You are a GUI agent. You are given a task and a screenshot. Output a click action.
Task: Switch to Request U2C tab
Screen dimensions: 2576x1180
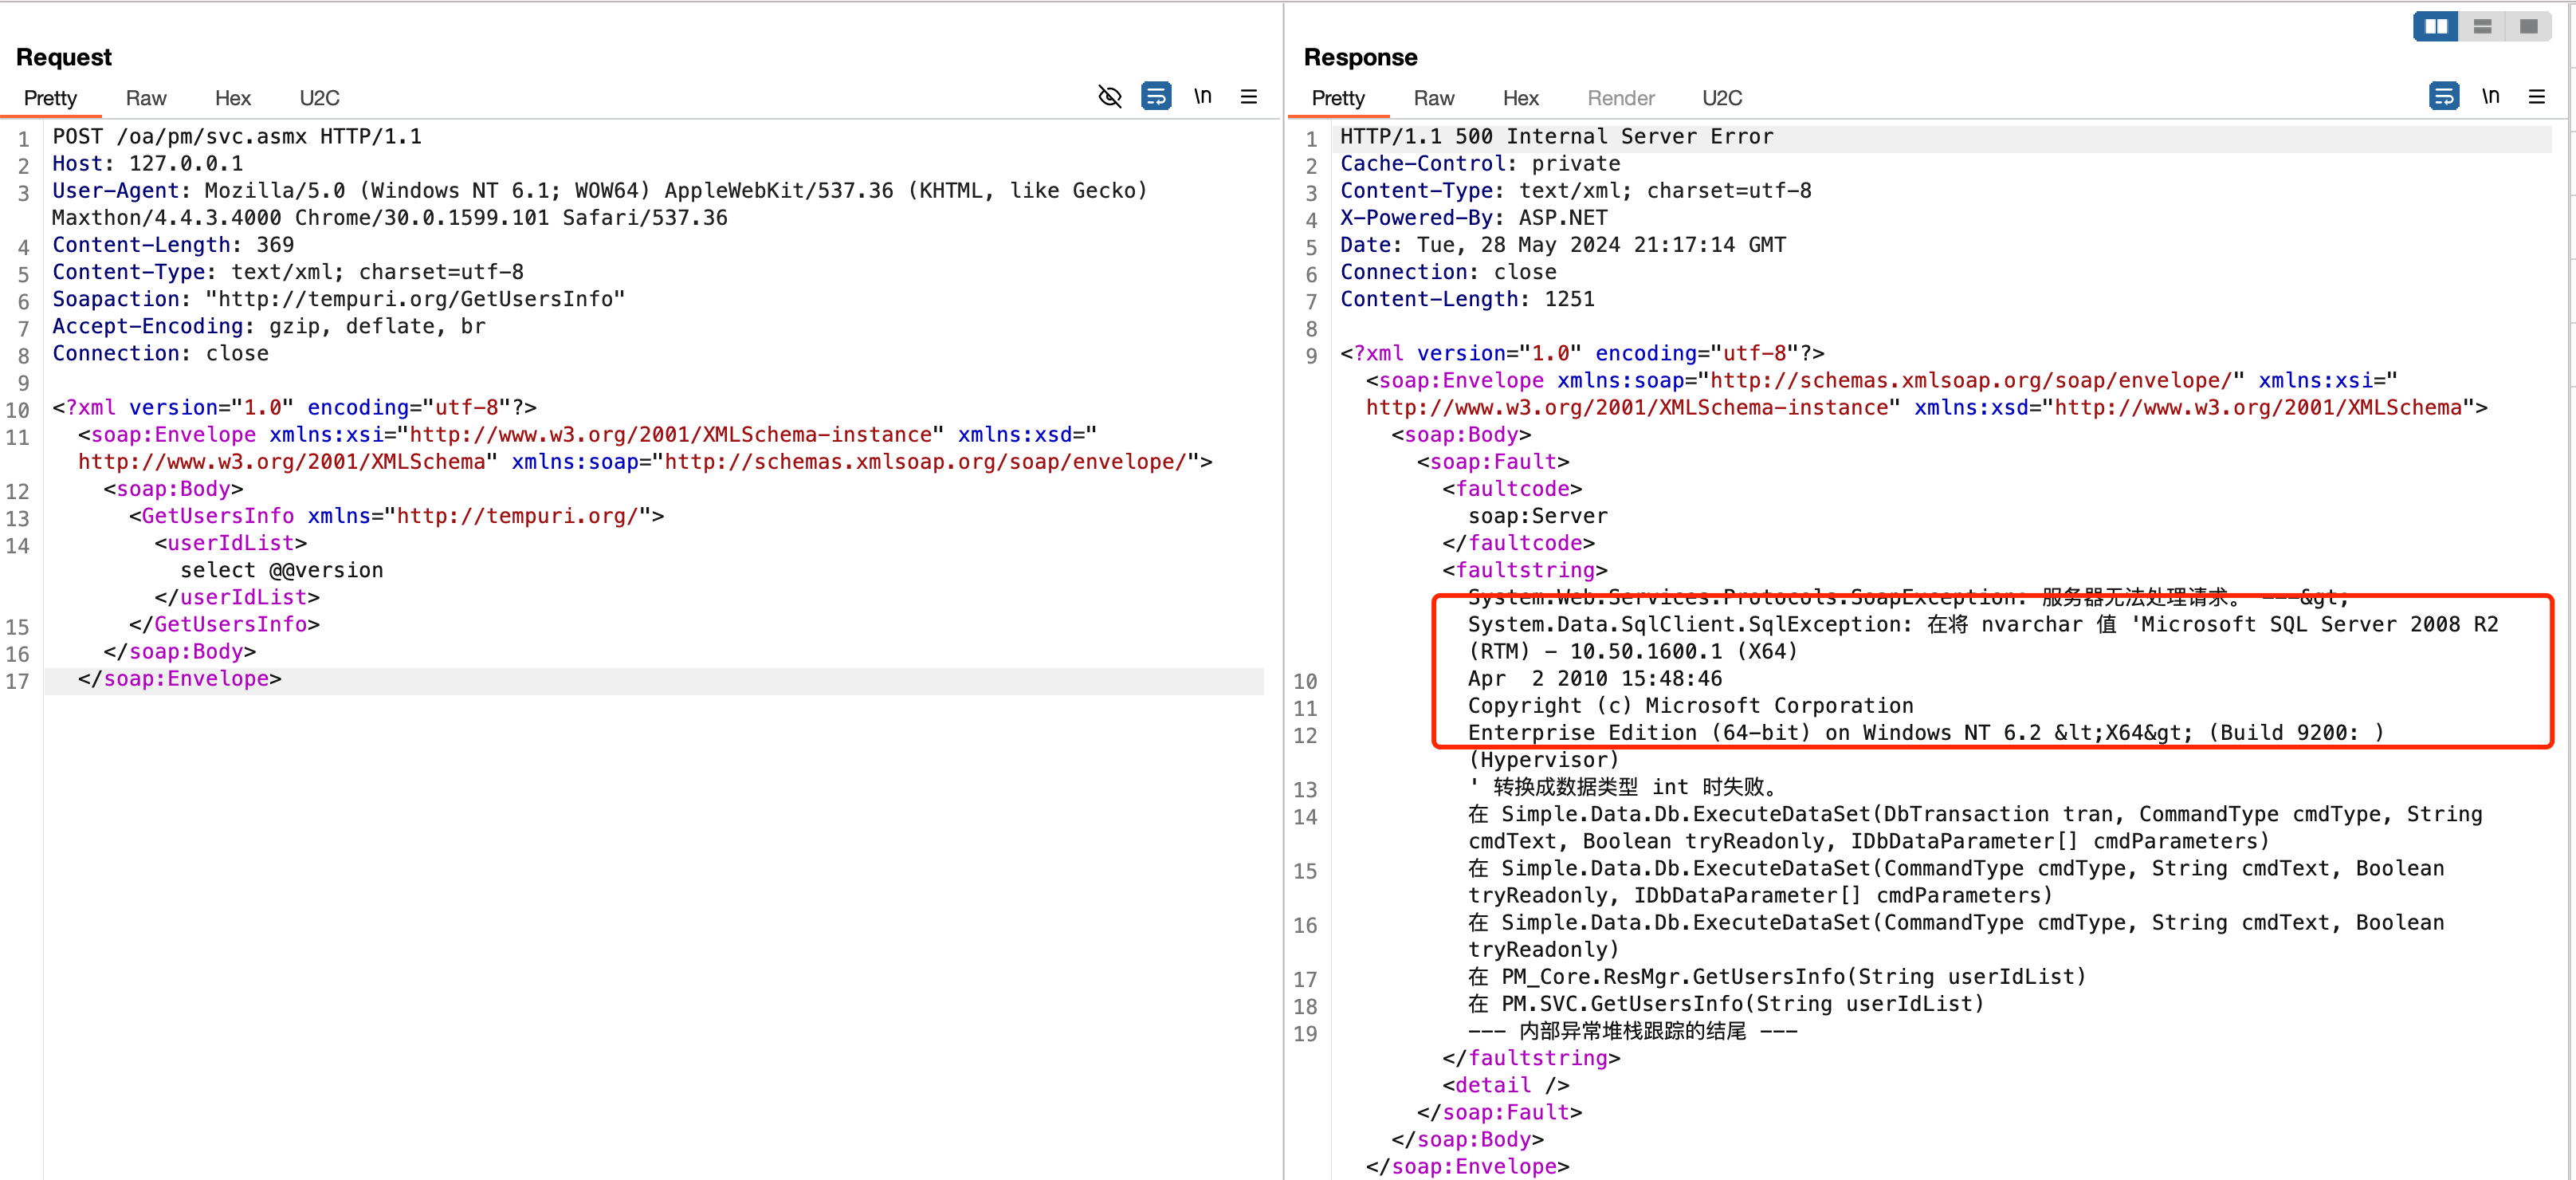coord(320,98)
